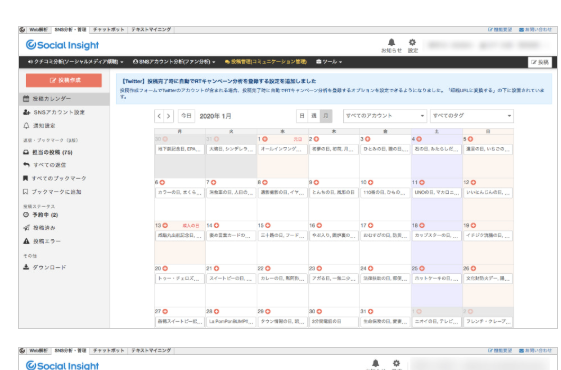Image resolution: width=561 pixels, height=370 pixels.
Task: Open すべてのブックマーク in sidebar
Action: click(54, 178)
